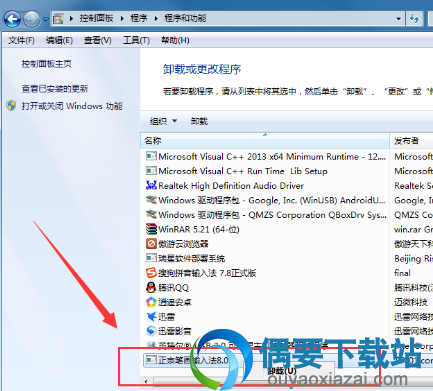Open recent pages dropdown beside Forward button
Image resolution: width=433 pixels, height=391 pixels.
(46, 19)
